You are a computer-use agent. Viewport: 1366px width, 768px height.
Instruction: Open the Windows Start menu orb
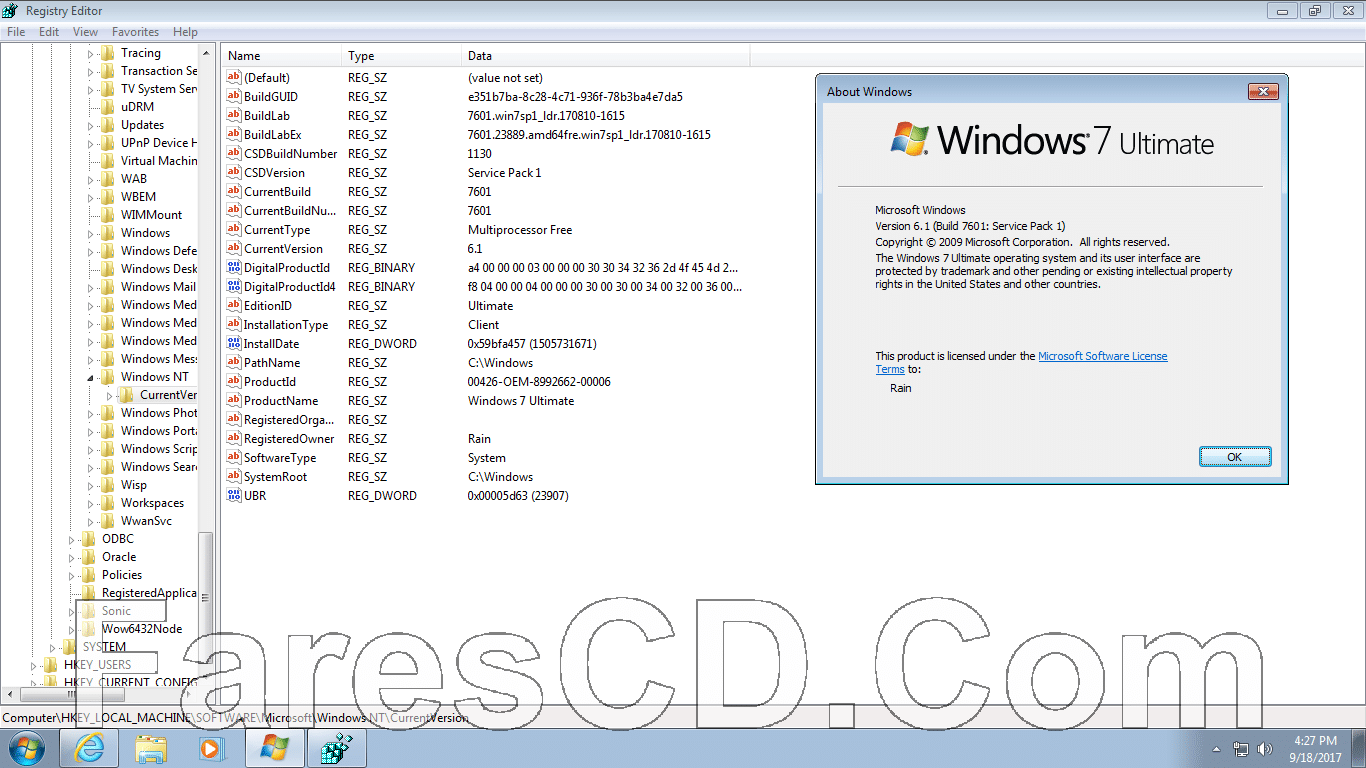click(27, 748)
